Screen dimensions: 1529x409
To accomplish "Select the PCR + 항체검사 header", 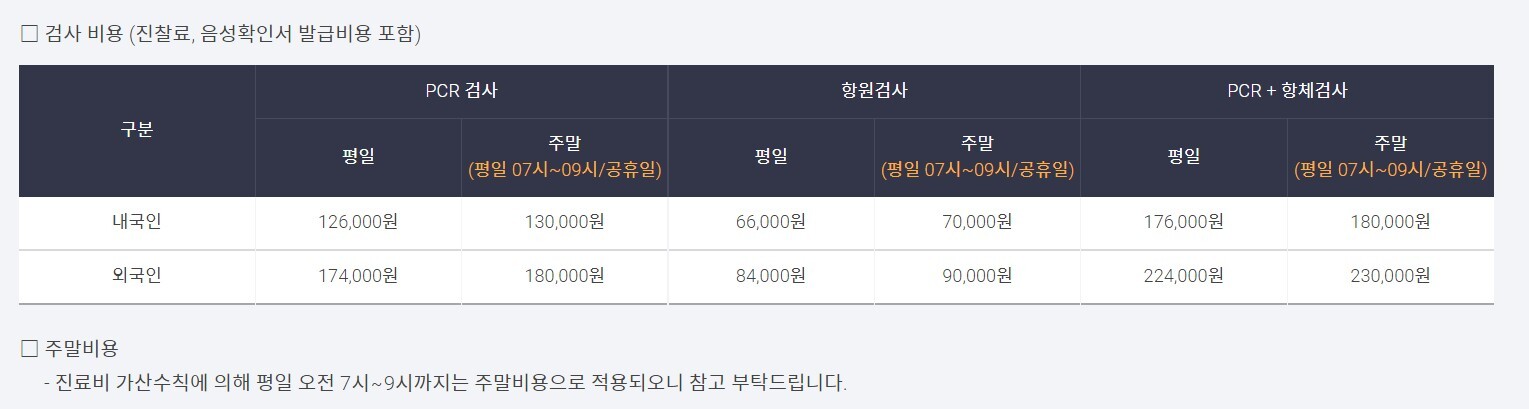I will 1287,91.
